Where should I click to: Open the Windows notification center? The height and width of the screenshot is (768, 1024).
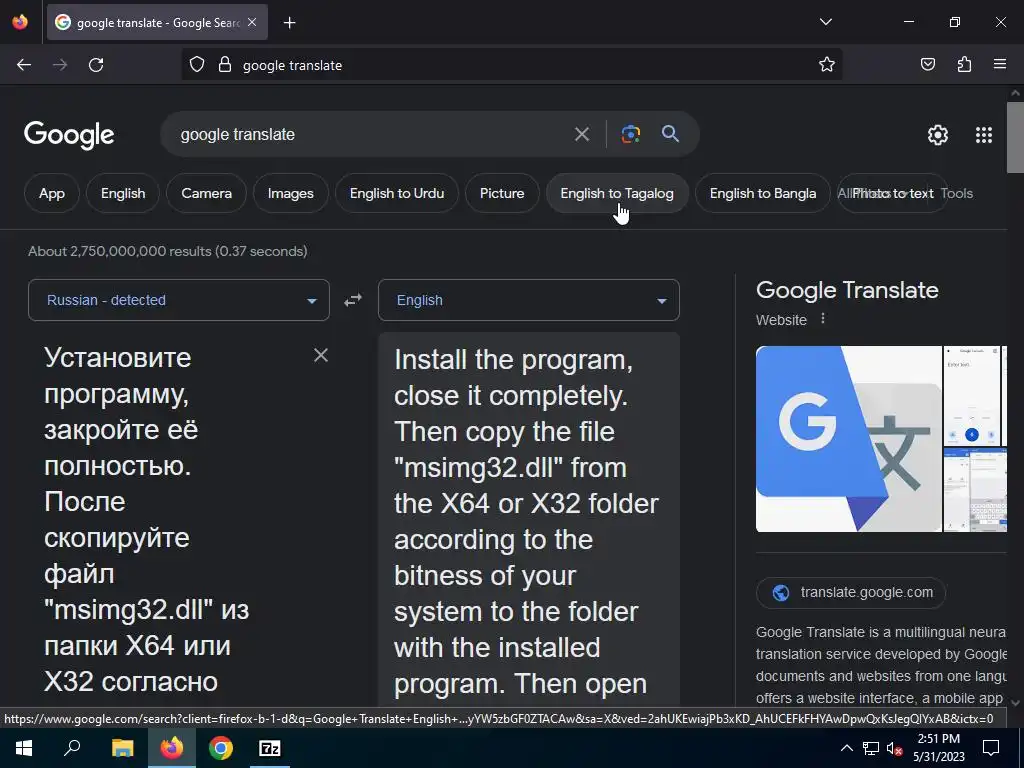pos(991,748)
